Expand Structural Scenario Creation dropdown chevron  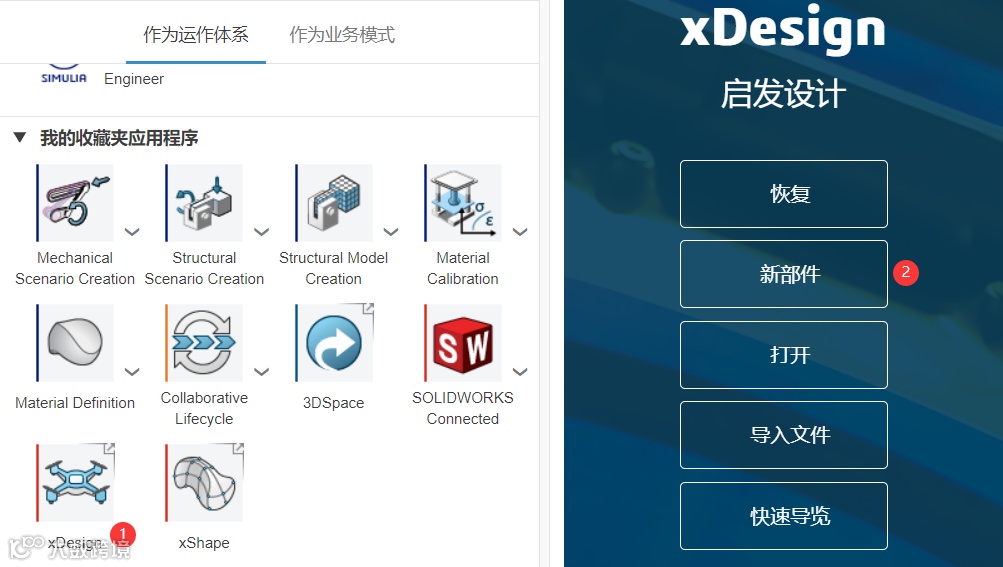261,232
